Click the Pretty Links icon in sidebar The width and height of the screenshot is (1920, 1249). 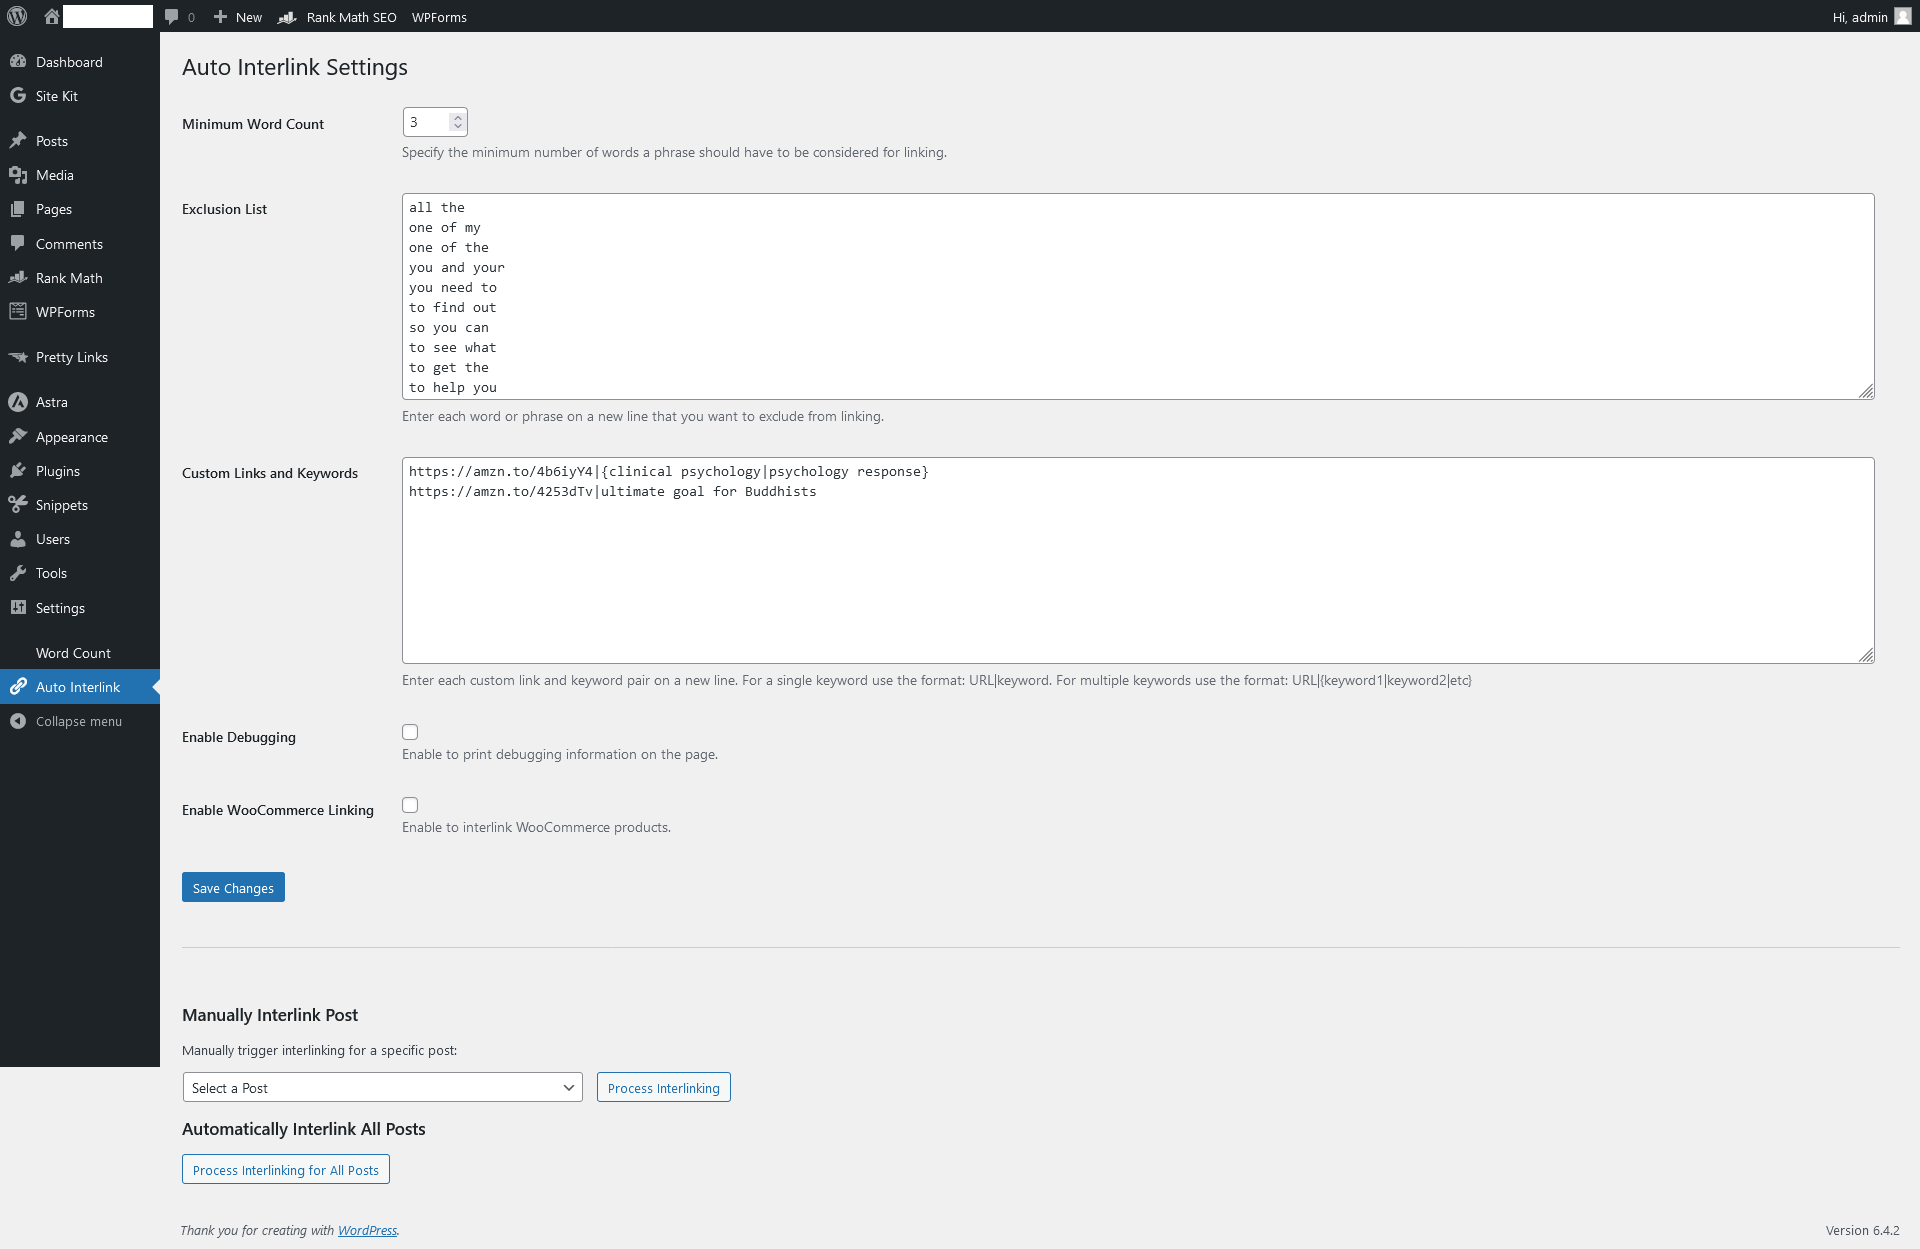(x=18, y=357)
